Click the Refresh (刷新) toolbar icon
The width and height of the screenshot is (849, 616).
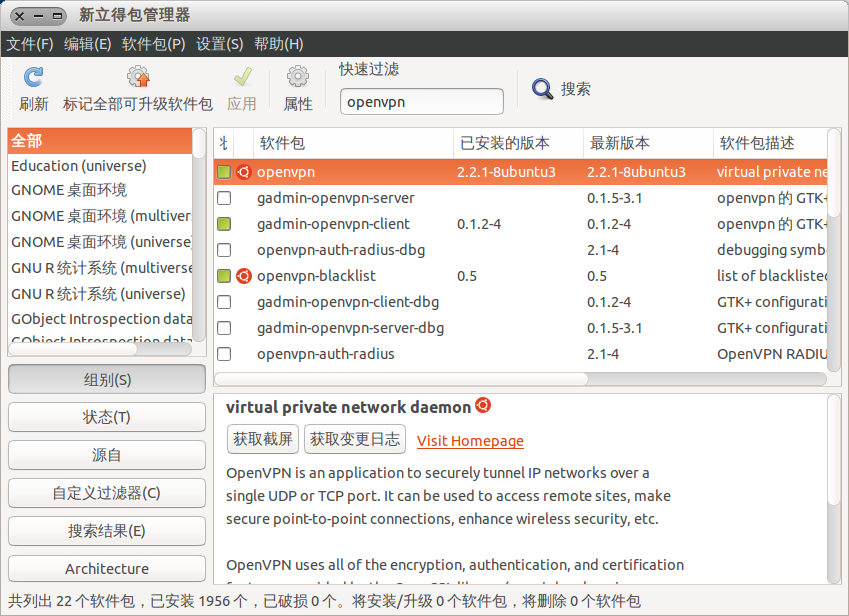tap(34, 77)
